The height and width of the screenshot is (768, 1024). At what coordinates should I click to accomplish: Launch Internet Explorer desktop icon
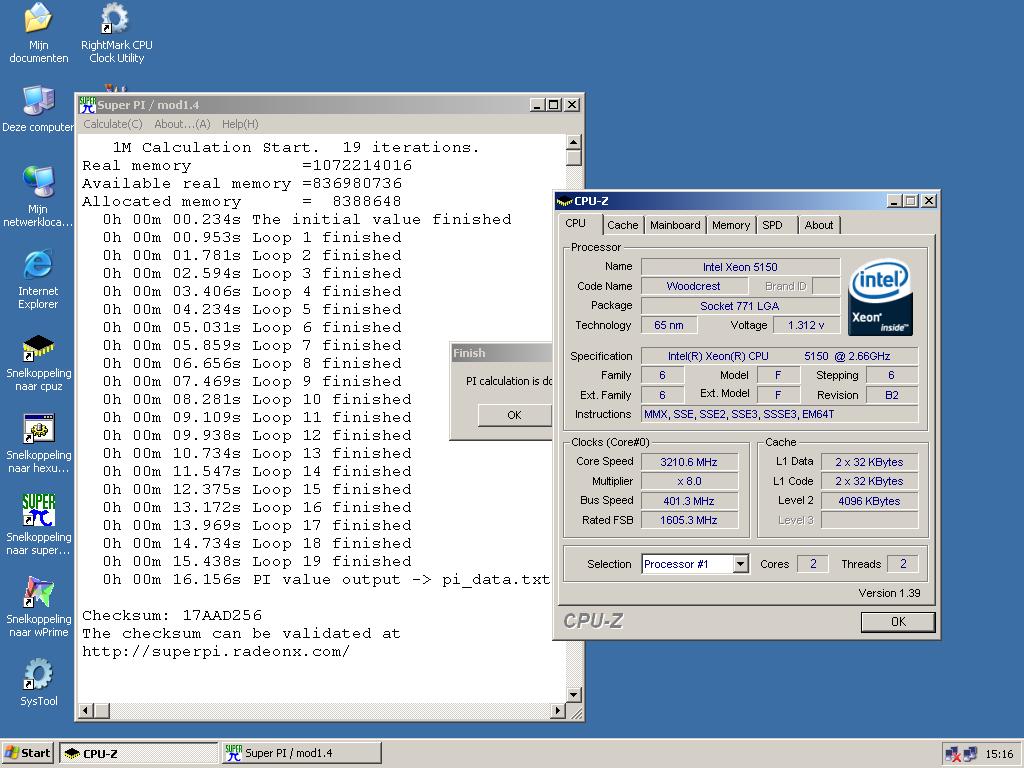[x=38, y=280]
